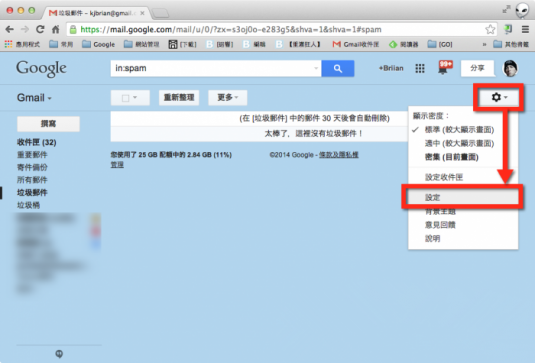Open account profile avatar
Image resolution: width=535 pixels, height=363 pixels.
pyautogui.click(x=510, y=68)
